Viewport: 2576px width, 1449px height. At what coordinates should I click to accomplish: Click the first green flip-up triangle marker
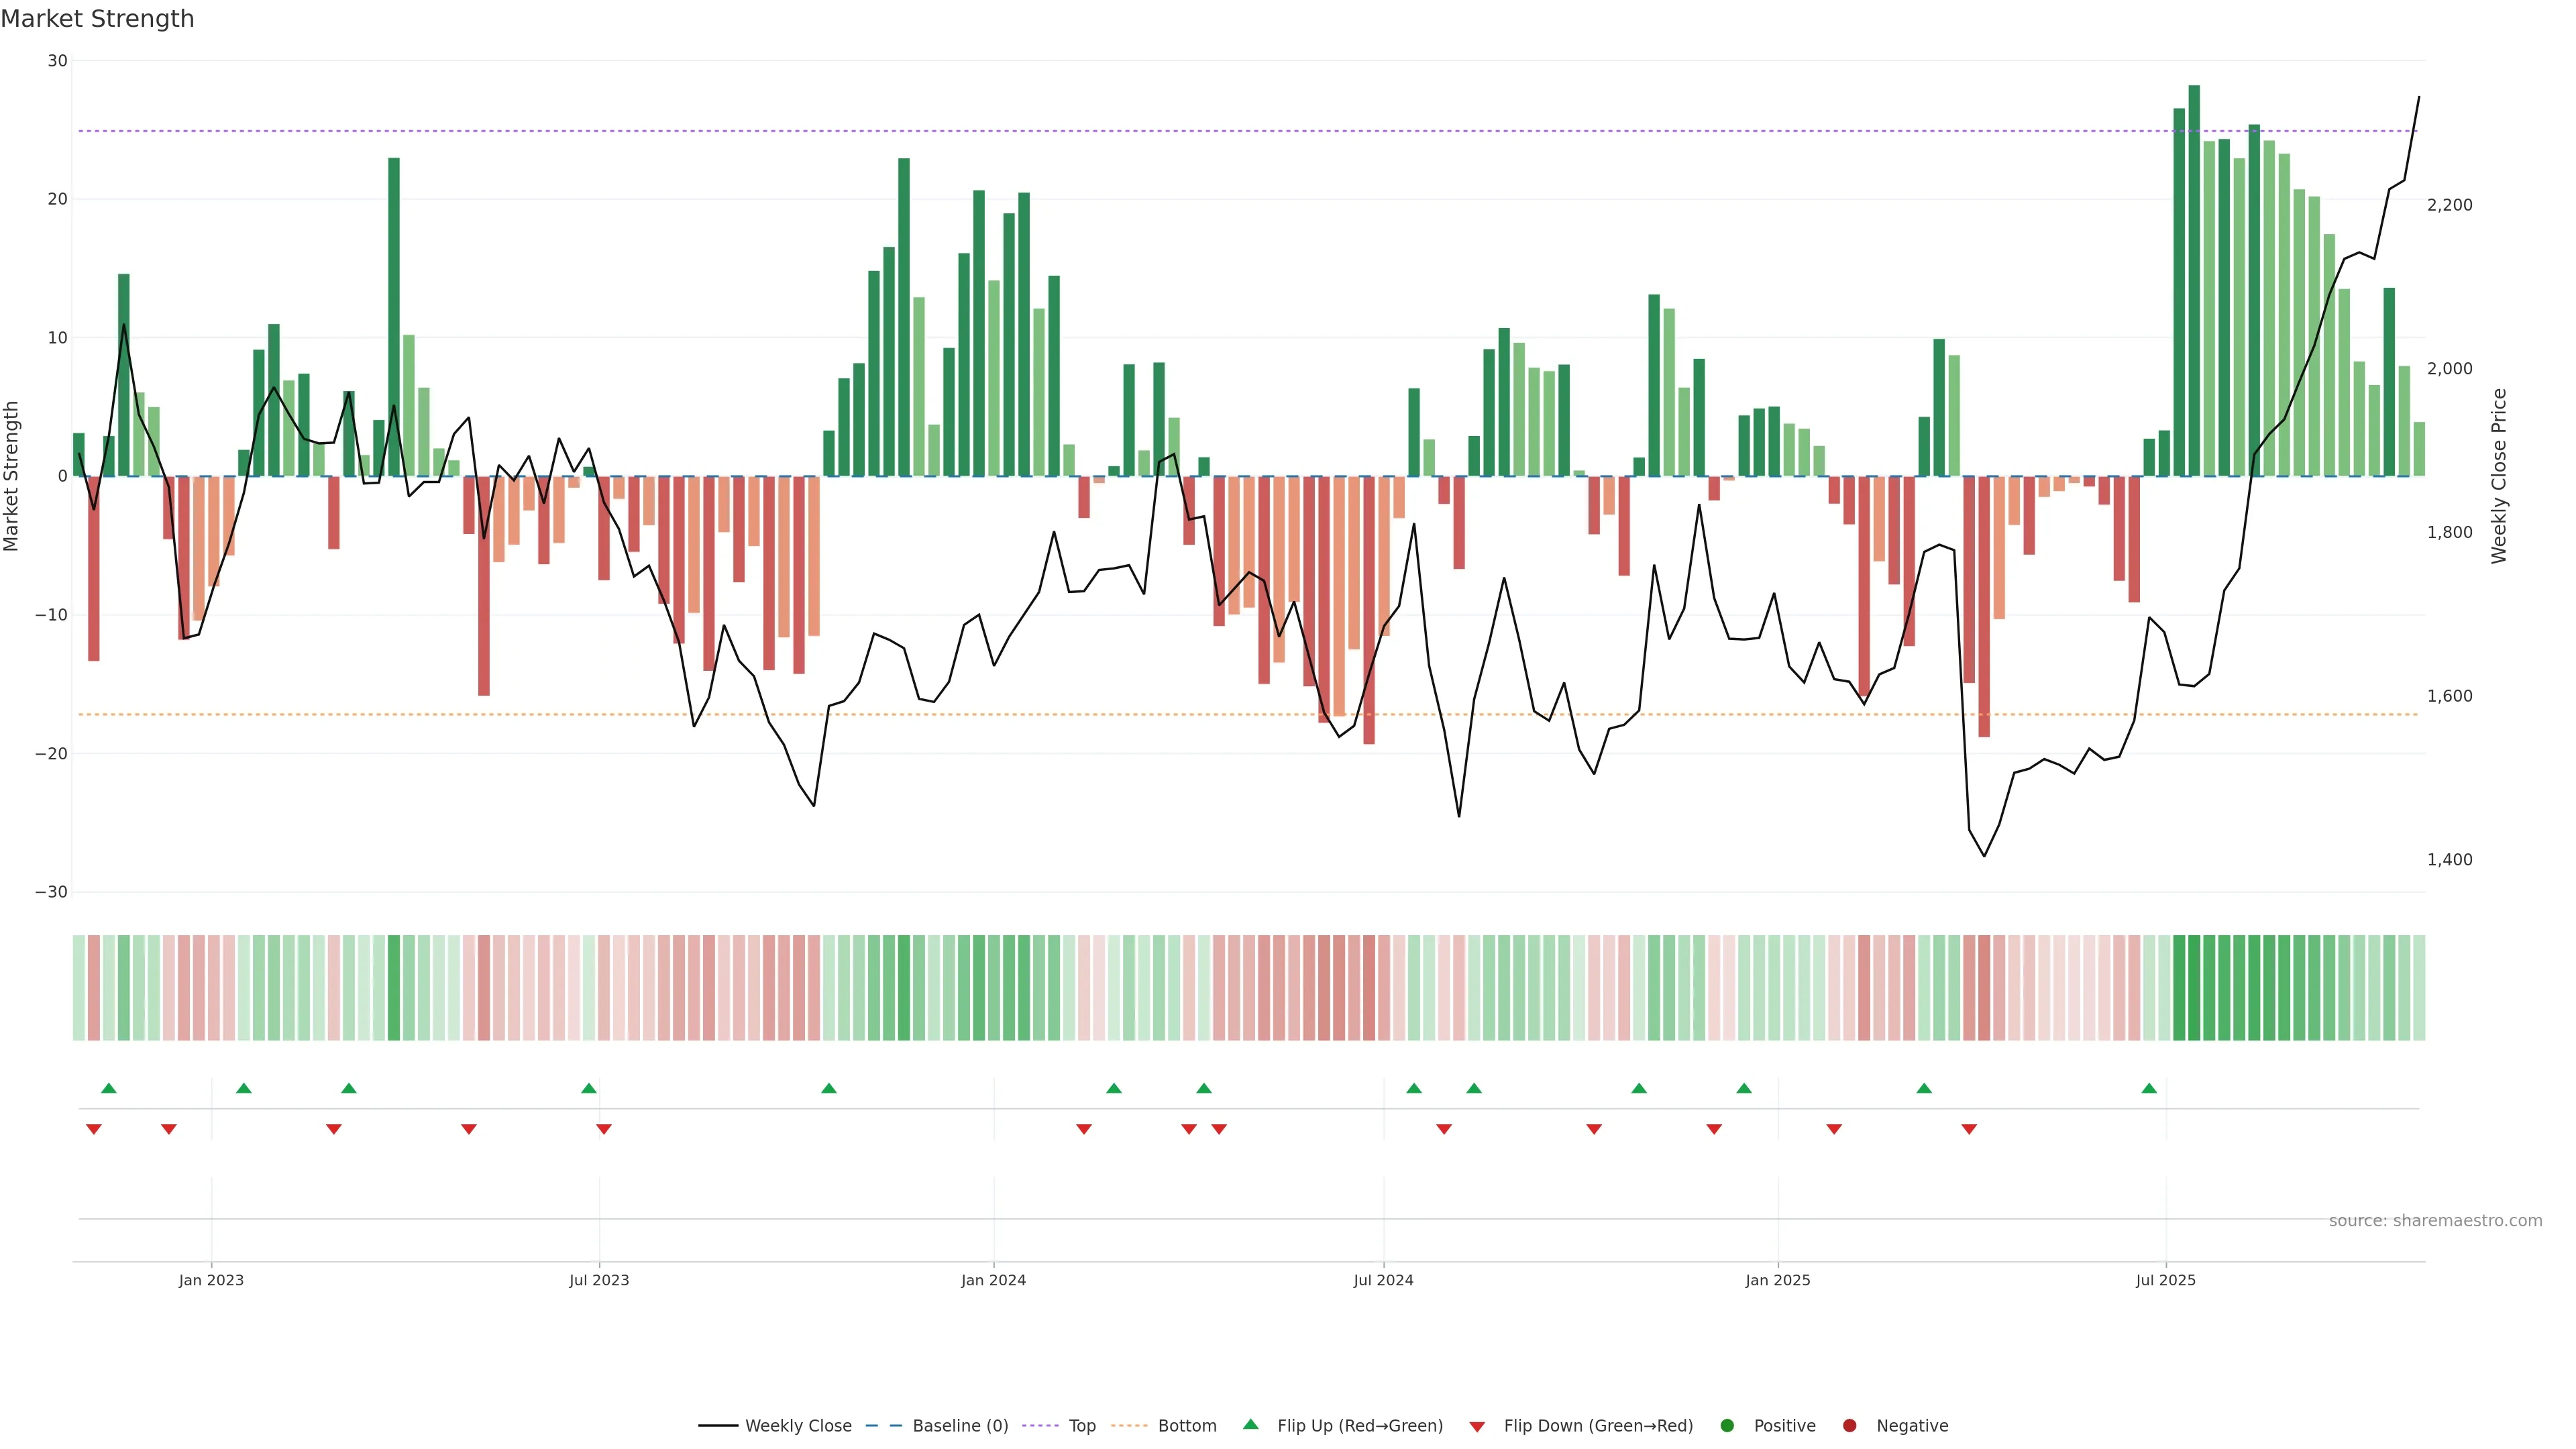tap(109, 1088)
